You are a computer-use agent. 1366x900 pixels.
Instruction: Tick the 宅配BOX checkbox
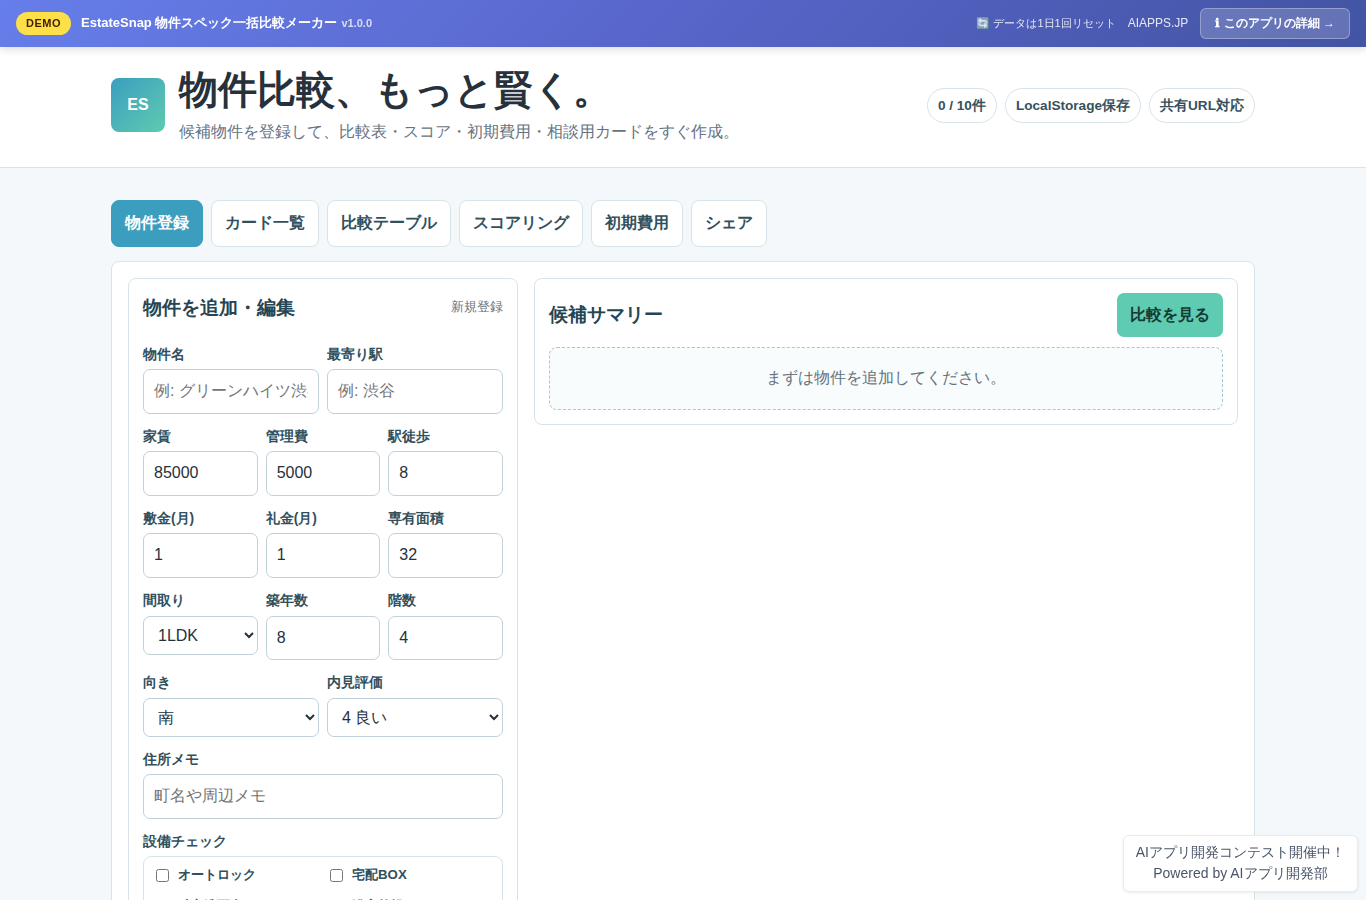click(x=336, y=875)
